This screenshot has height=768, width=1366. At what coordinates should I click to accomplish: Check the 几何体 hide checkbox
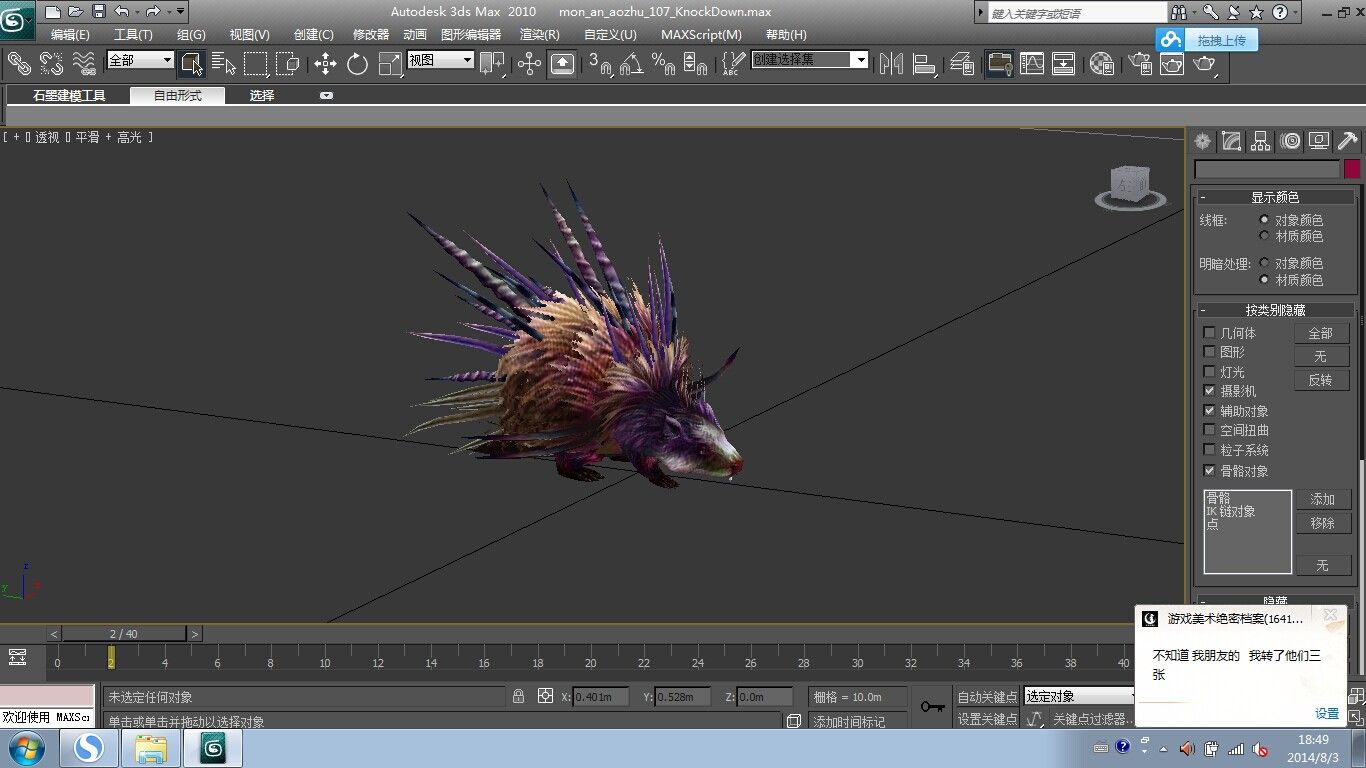click(x=1209, y=333)
